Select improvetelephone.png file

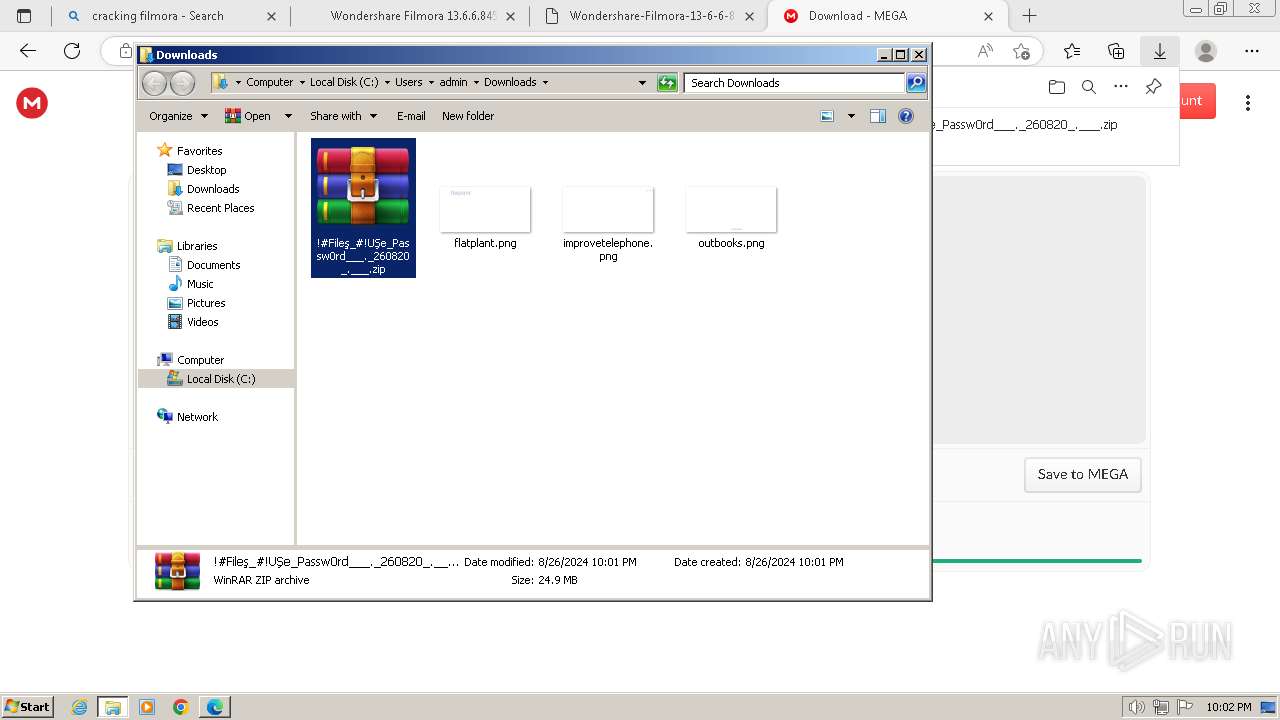(x=608, y=224)
